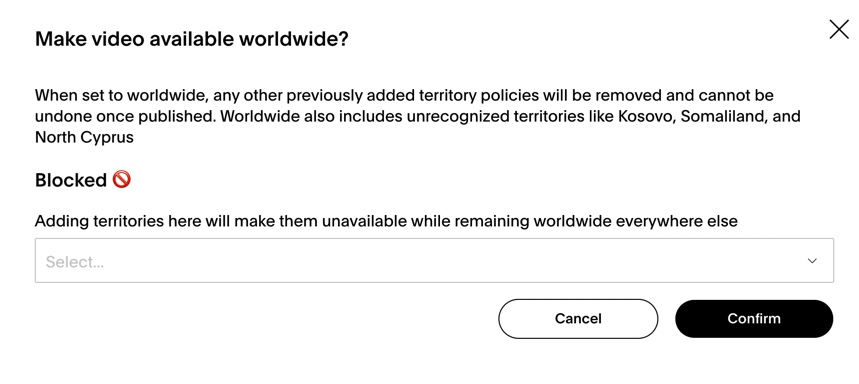Click the 'undone once published' text
859x384 pixels.
[124, 117]
